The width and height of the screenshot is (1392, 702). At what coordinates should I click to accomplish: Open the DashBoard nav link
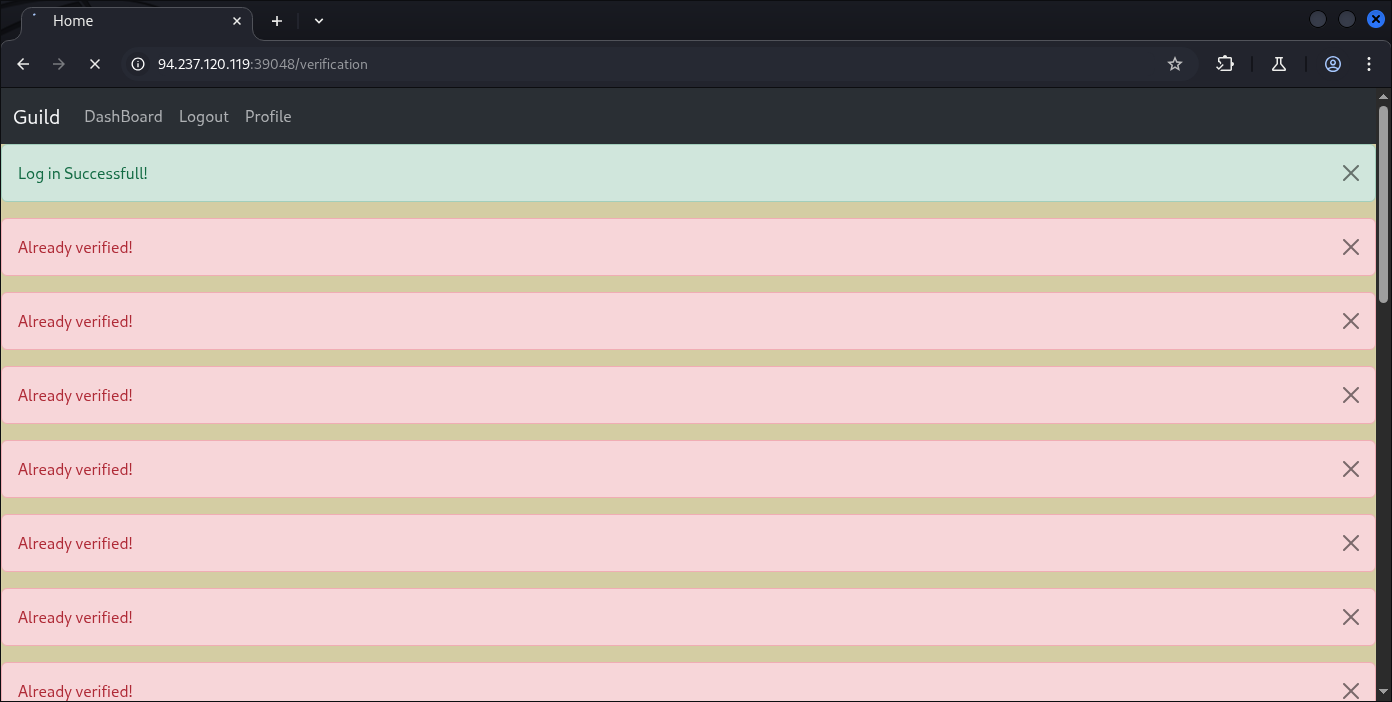click(x=123, y=117)
